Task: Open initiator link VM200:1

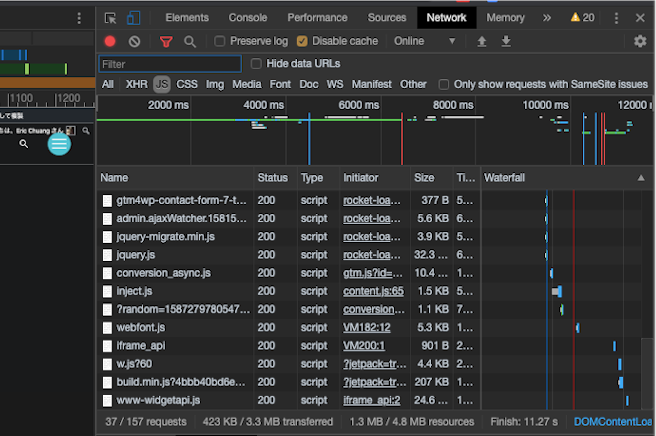Action: pyautogui.click(x=364, y=346)
